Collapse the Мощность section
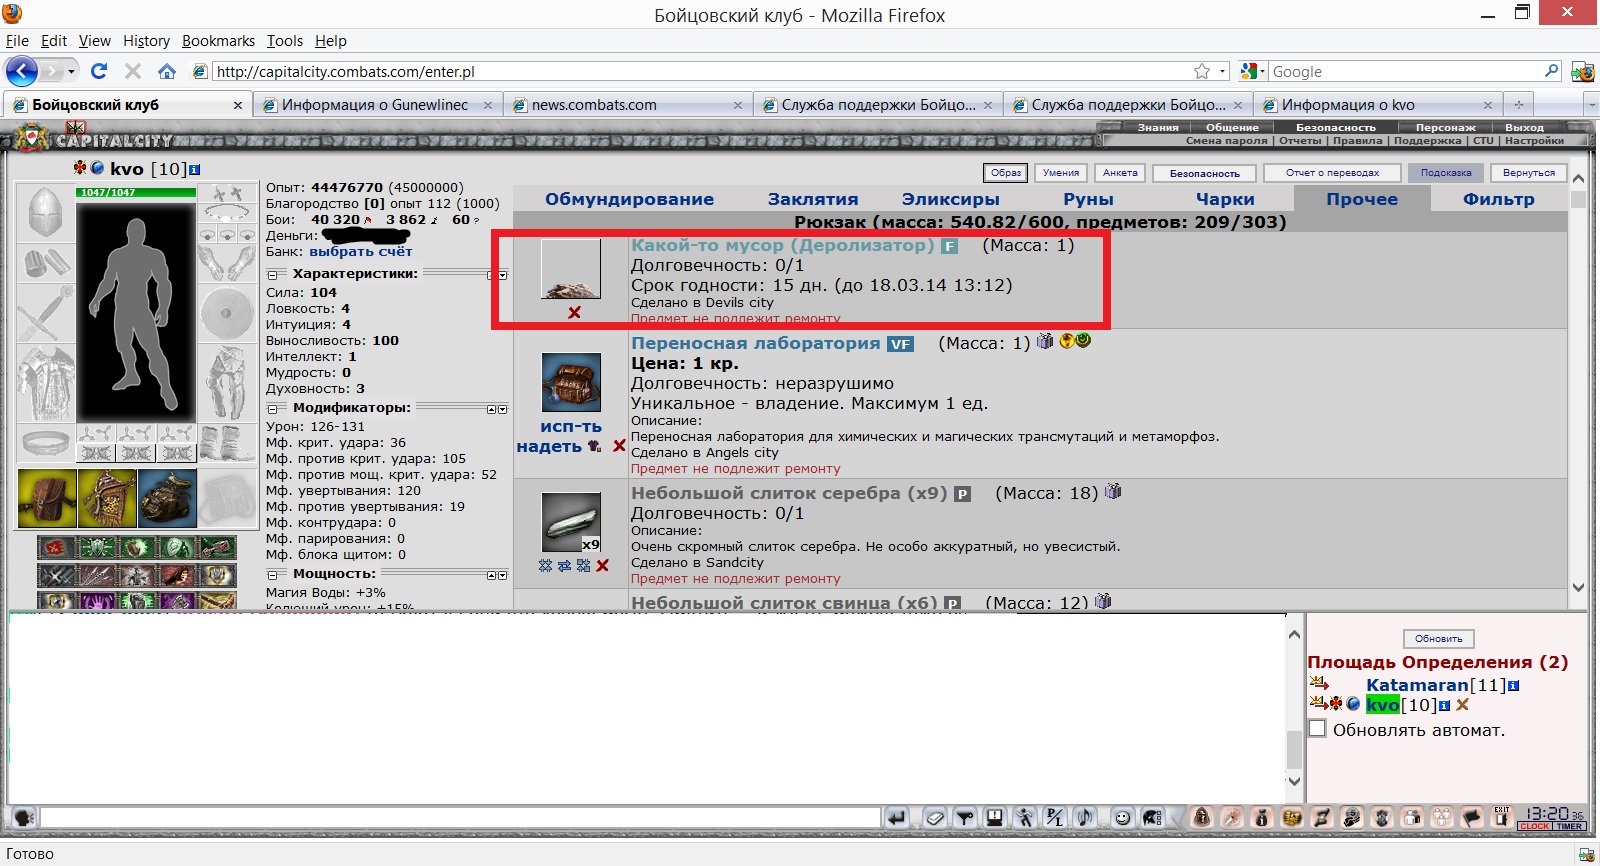The image size is (1600, 866). pos(273,575)
